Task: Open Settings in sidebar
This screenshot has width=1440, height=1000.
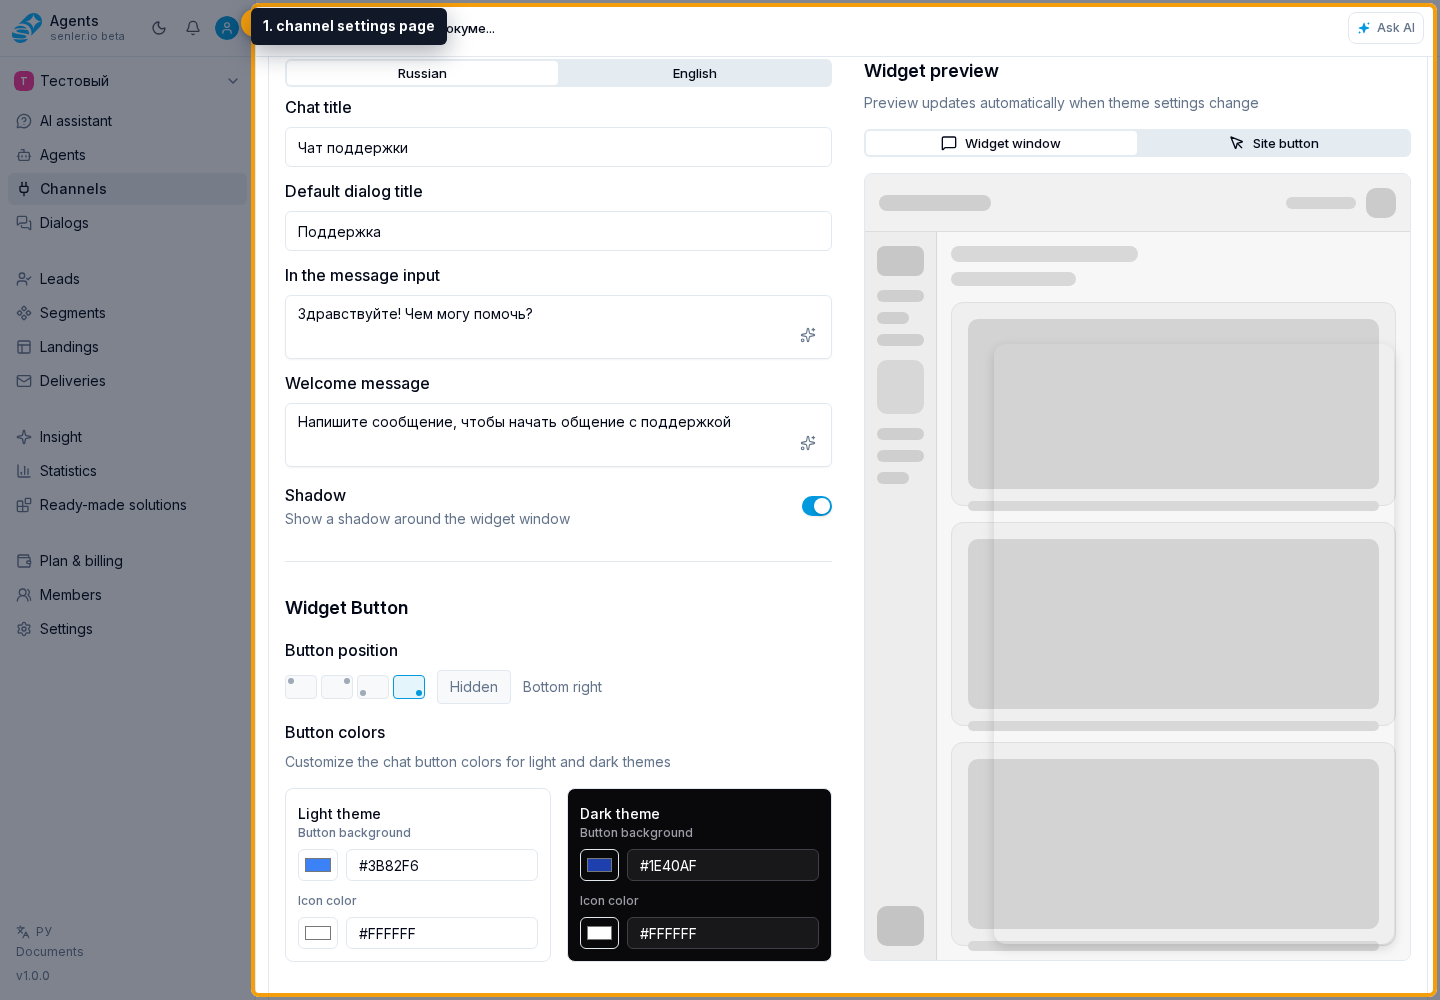Action: pyautogui.click(x=127, y=629)
